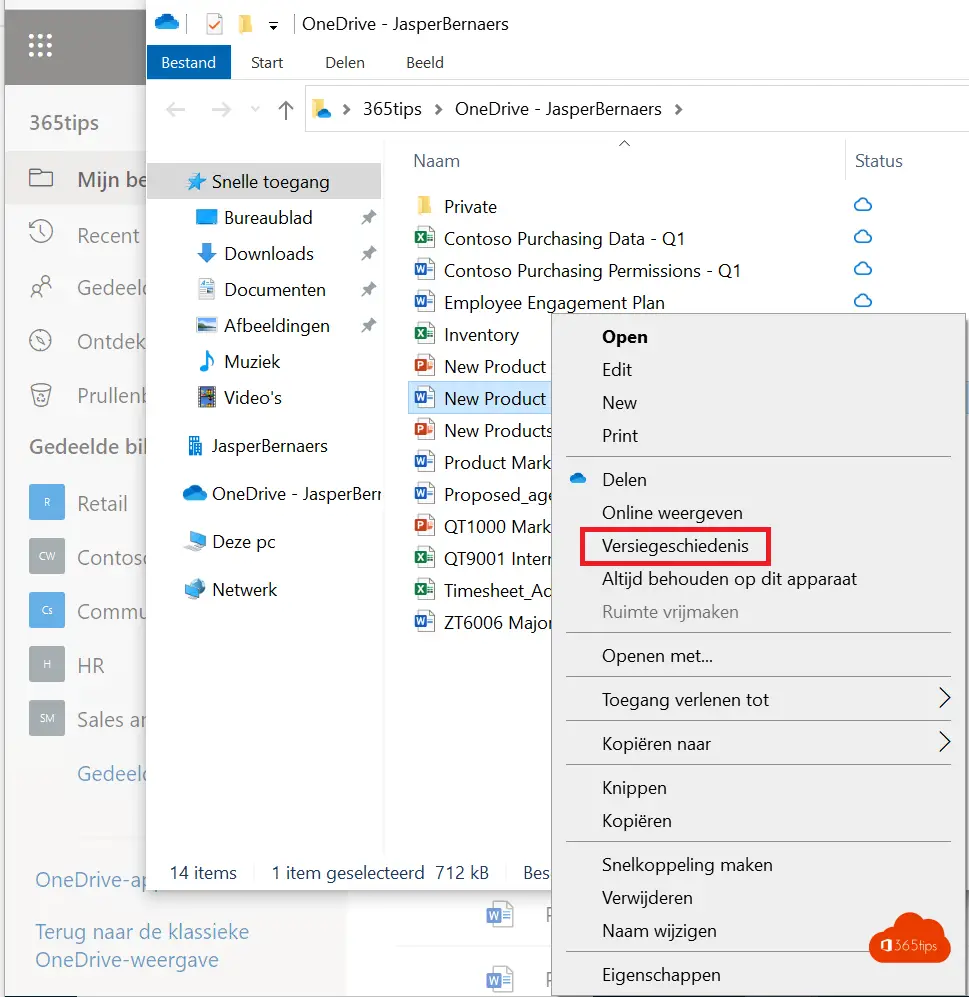The height and width of the screenshot is (997, 969).
Task: Open Video's in the navigation pane
Action: coord(252,397)
